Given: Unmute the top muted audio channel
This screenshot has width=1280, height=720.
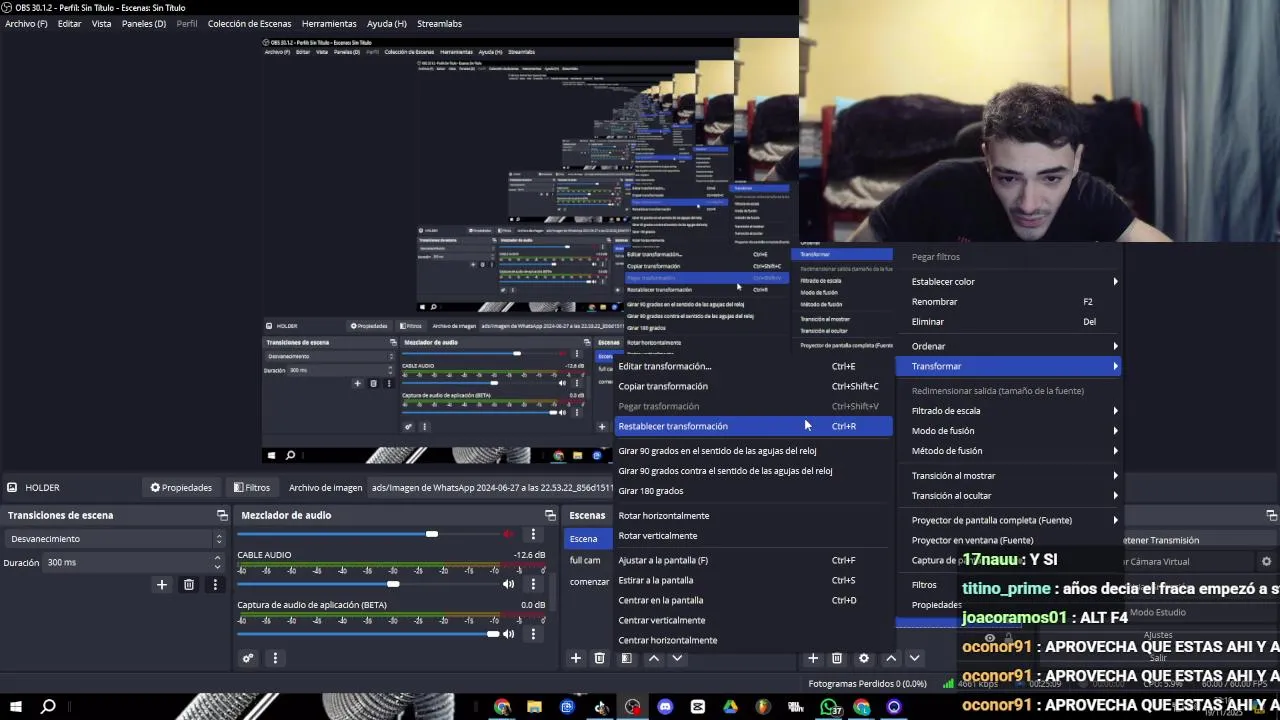Looking at the screenshot, I should 509,534.
